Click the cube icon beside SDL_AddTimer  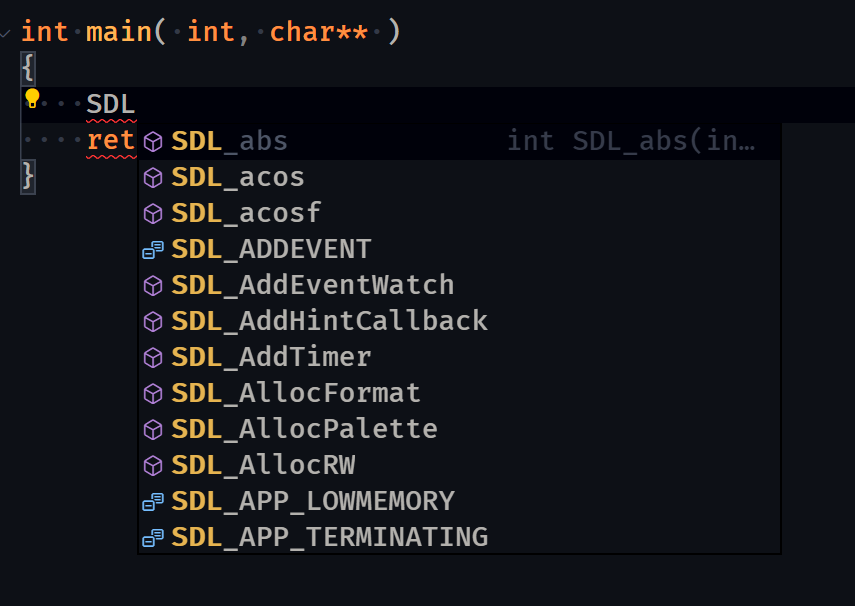coord(153,357)
